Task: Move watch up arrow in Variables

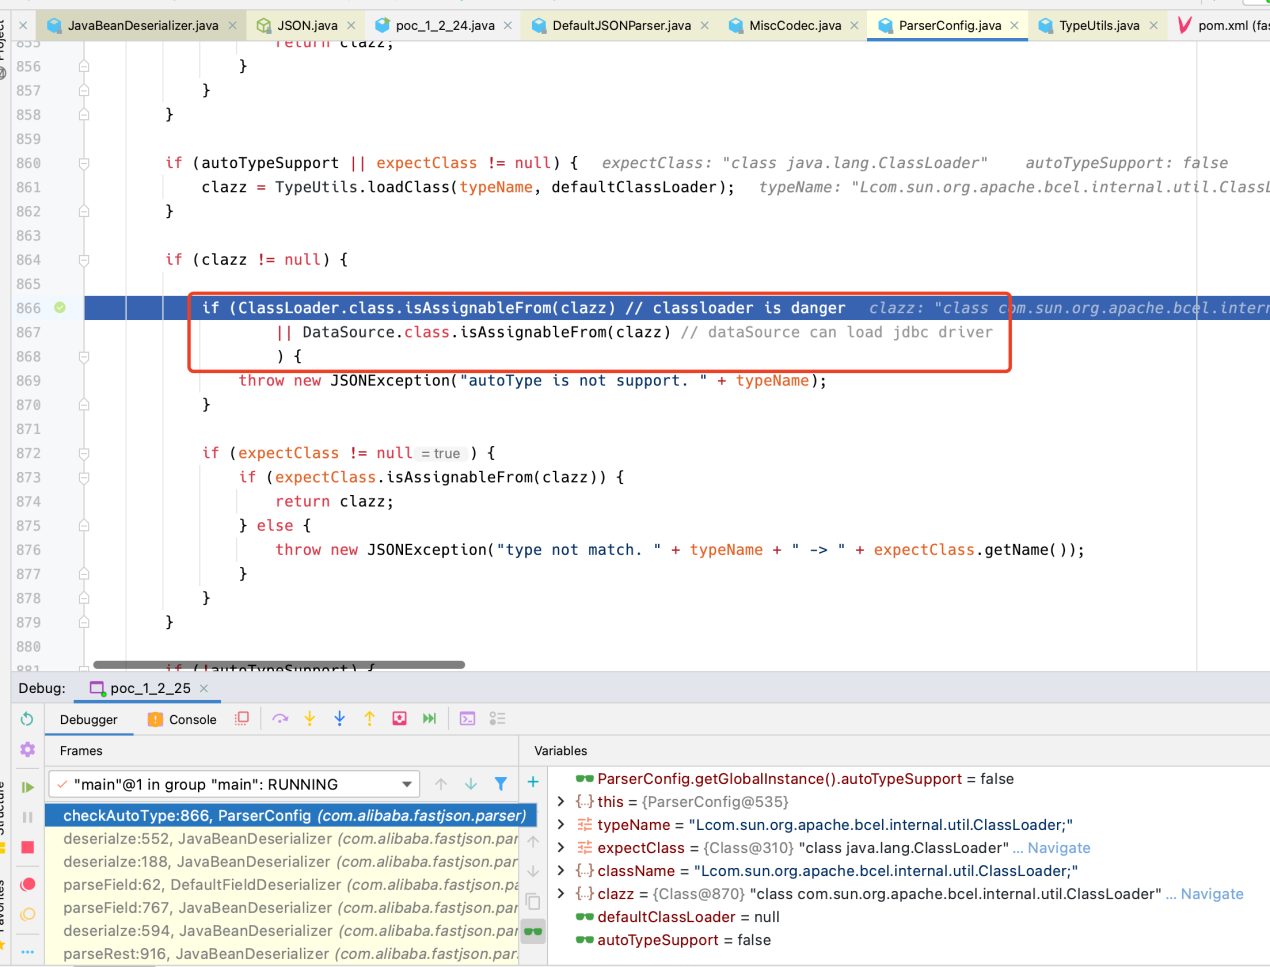Action: tap(533, 841)
